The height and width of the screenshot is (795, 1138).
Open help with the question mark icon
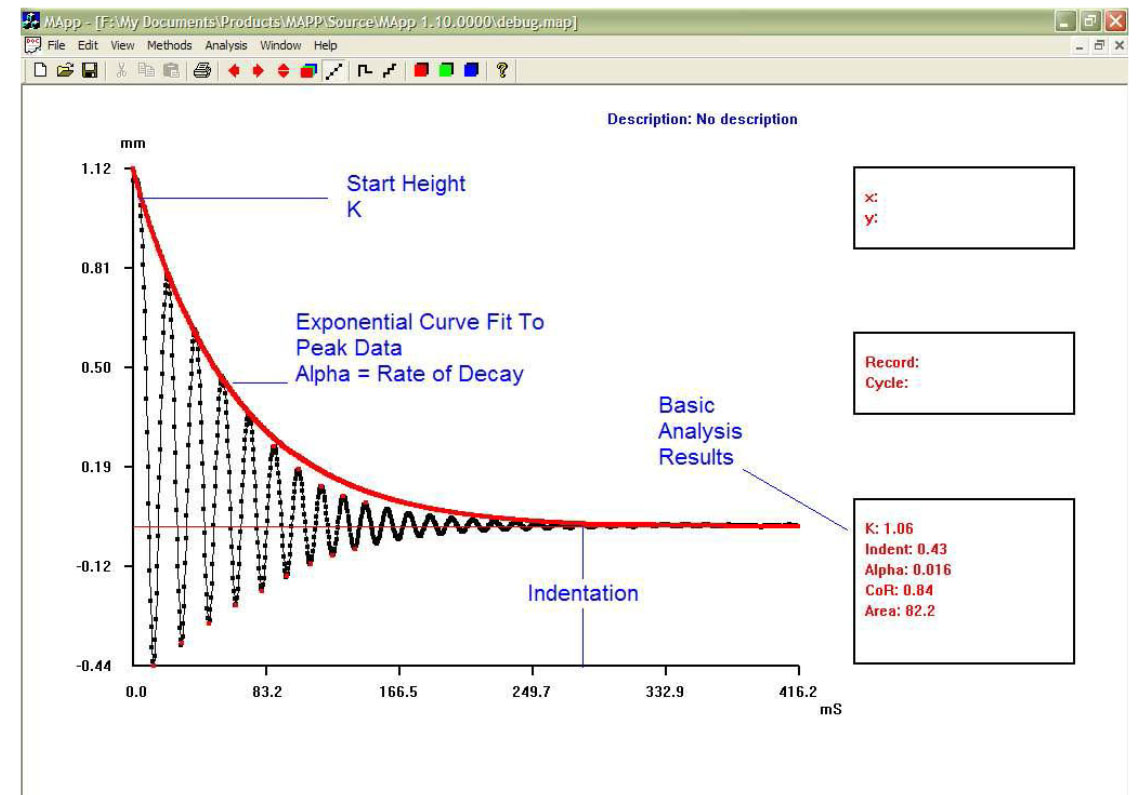coord(503,70)
